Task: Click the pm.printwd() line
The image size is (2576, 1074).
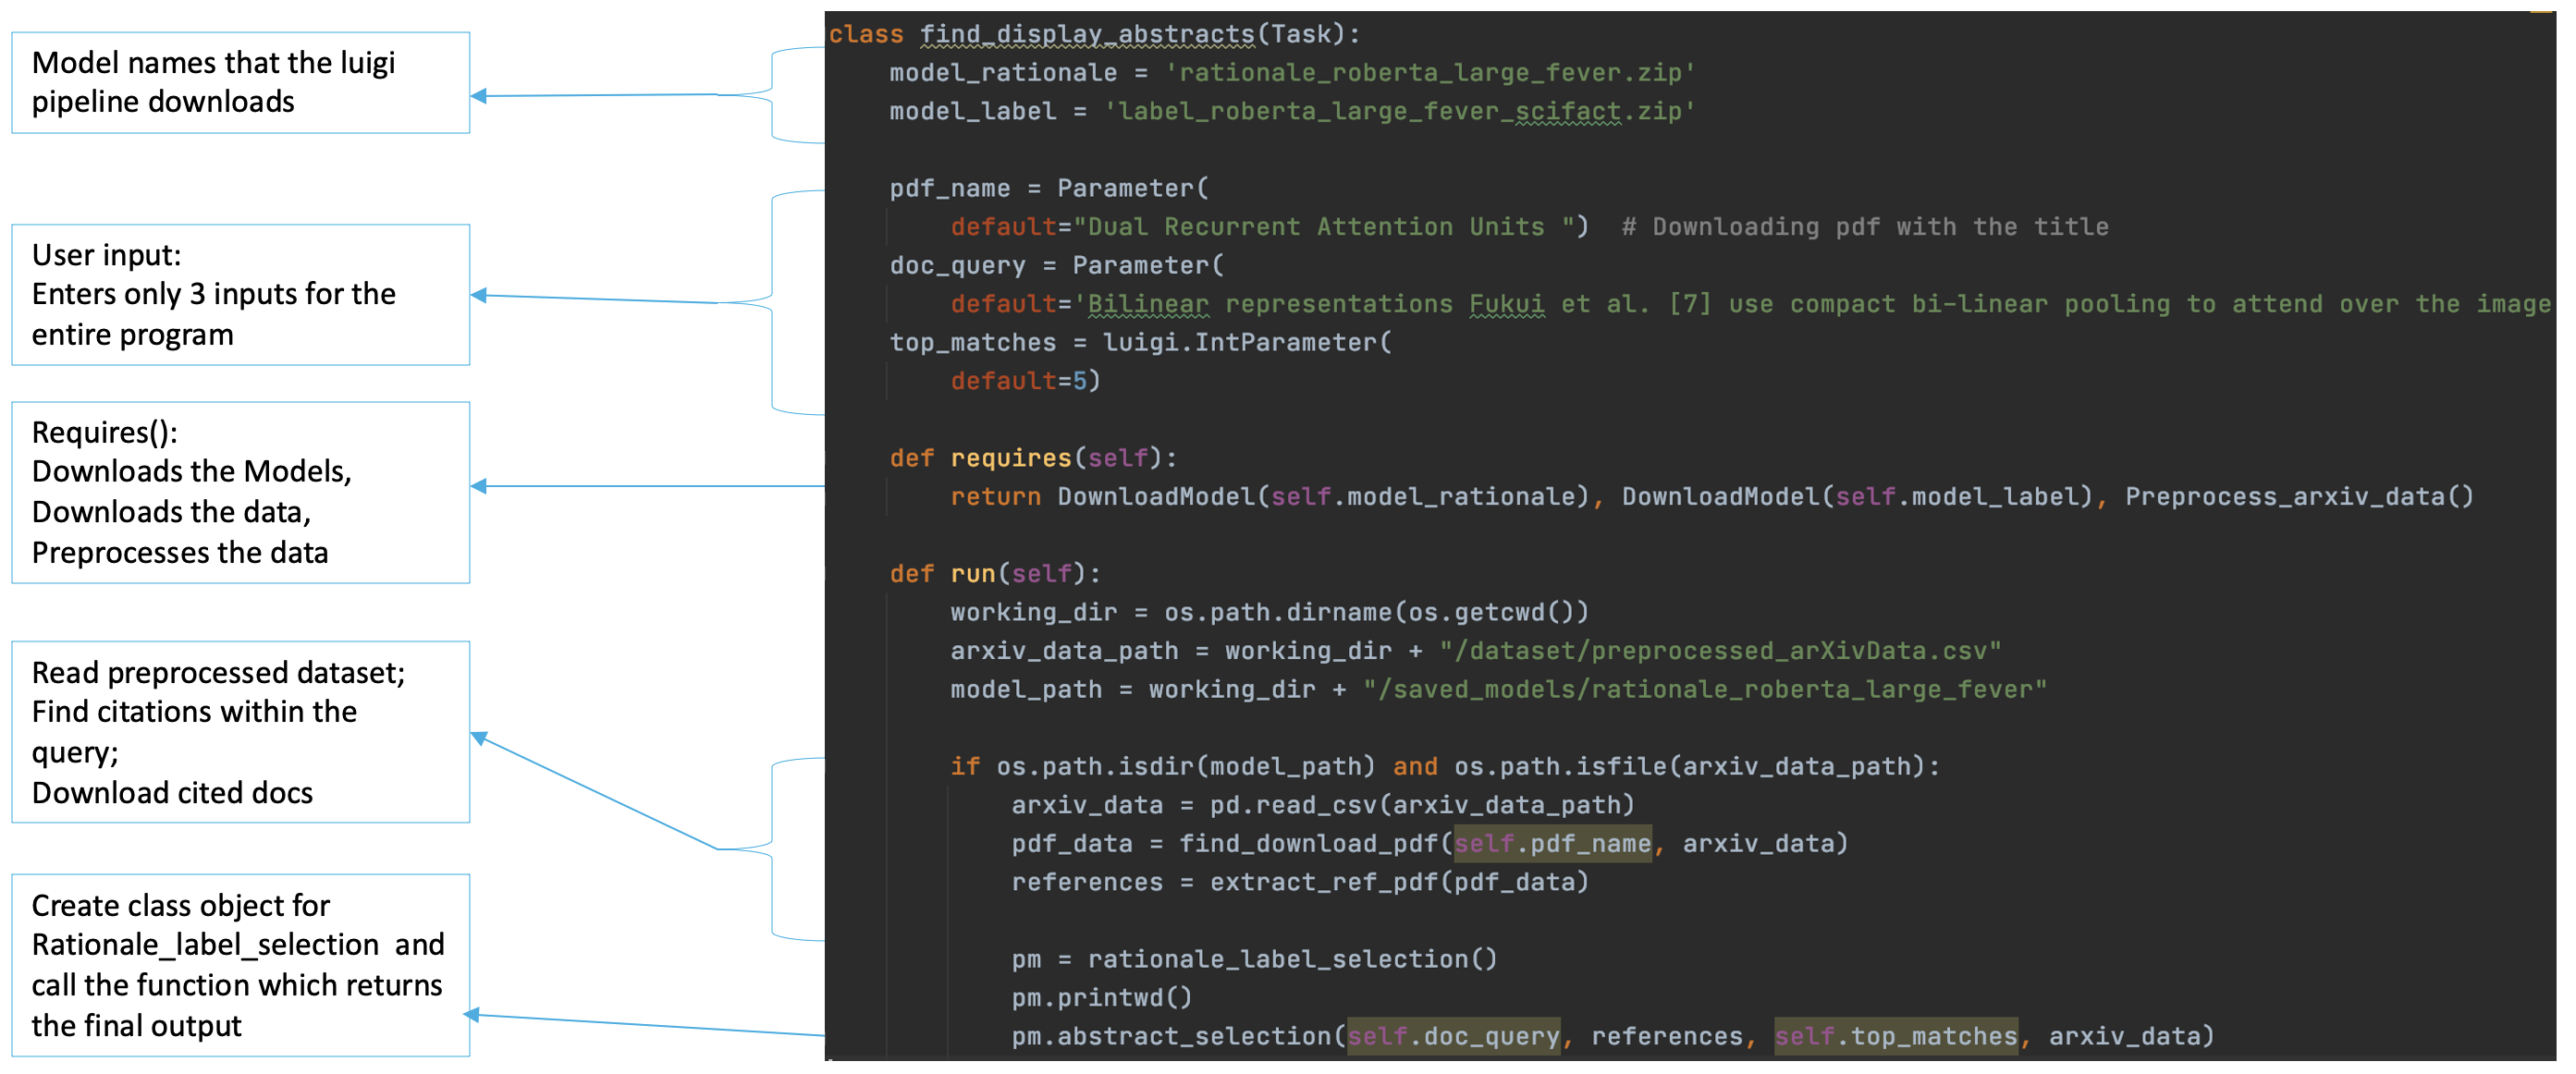Action: click(1101, 998)
